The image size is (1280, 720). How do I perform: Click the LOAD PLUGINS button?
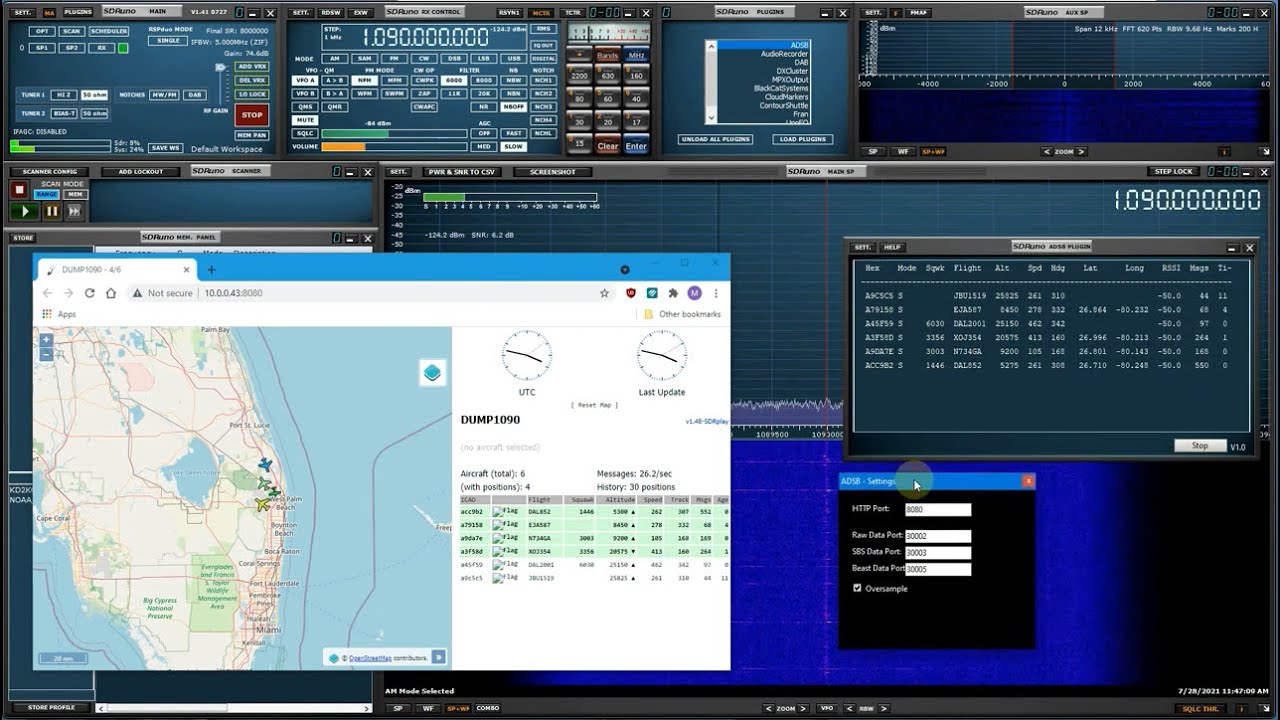[802, 139]
